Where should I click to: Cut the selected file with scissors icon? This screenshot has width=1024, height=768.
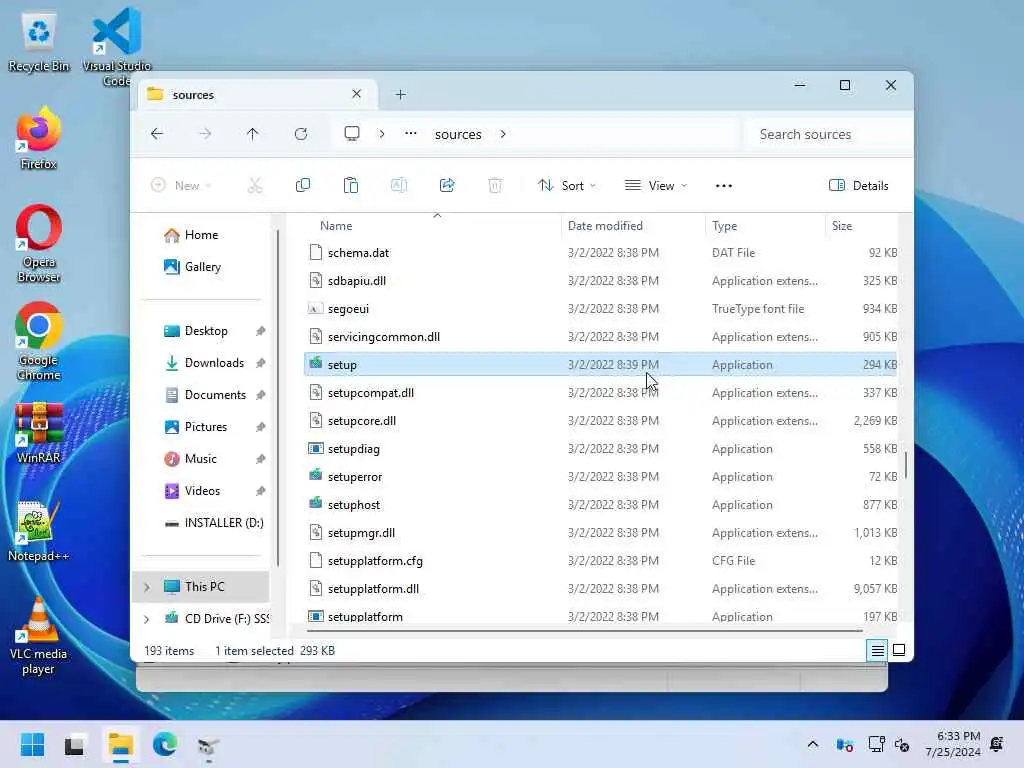pos(255,185)
